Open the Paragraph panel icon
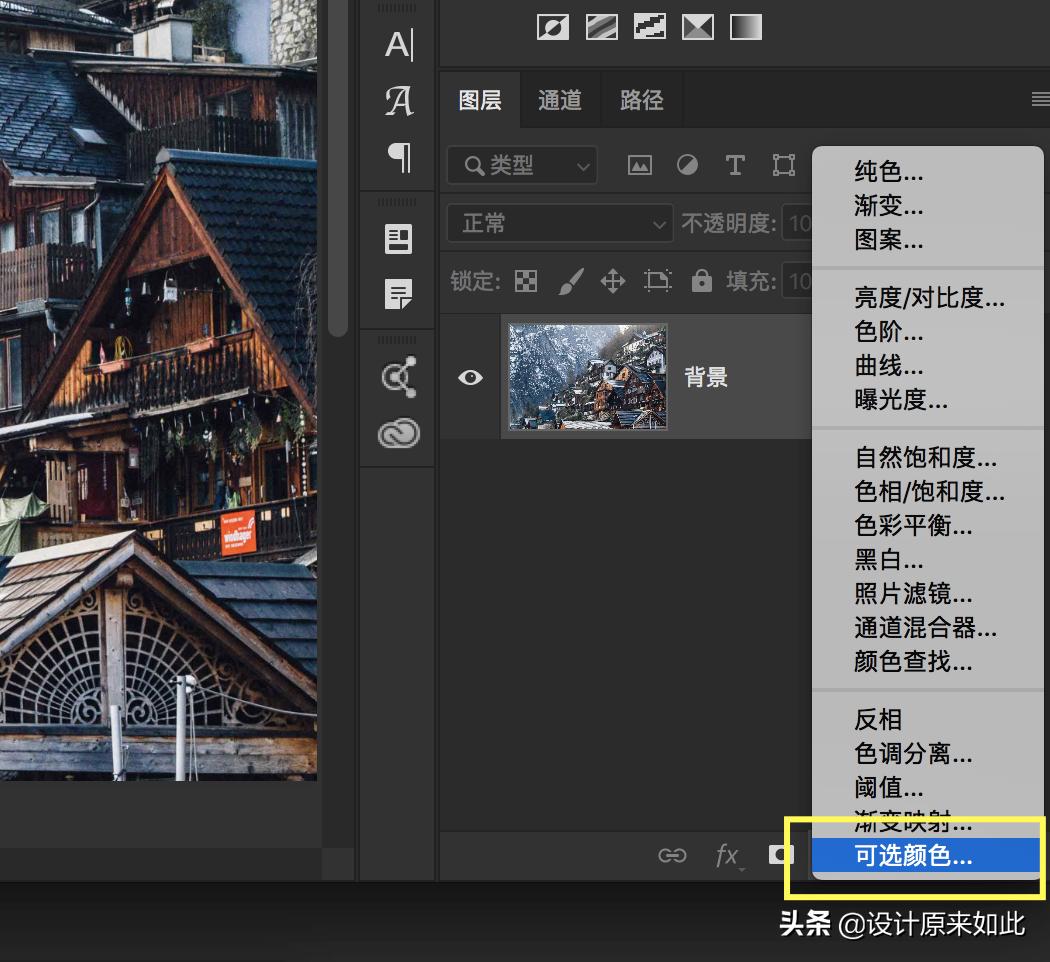The image size is (1050, 962). point(399,157)
